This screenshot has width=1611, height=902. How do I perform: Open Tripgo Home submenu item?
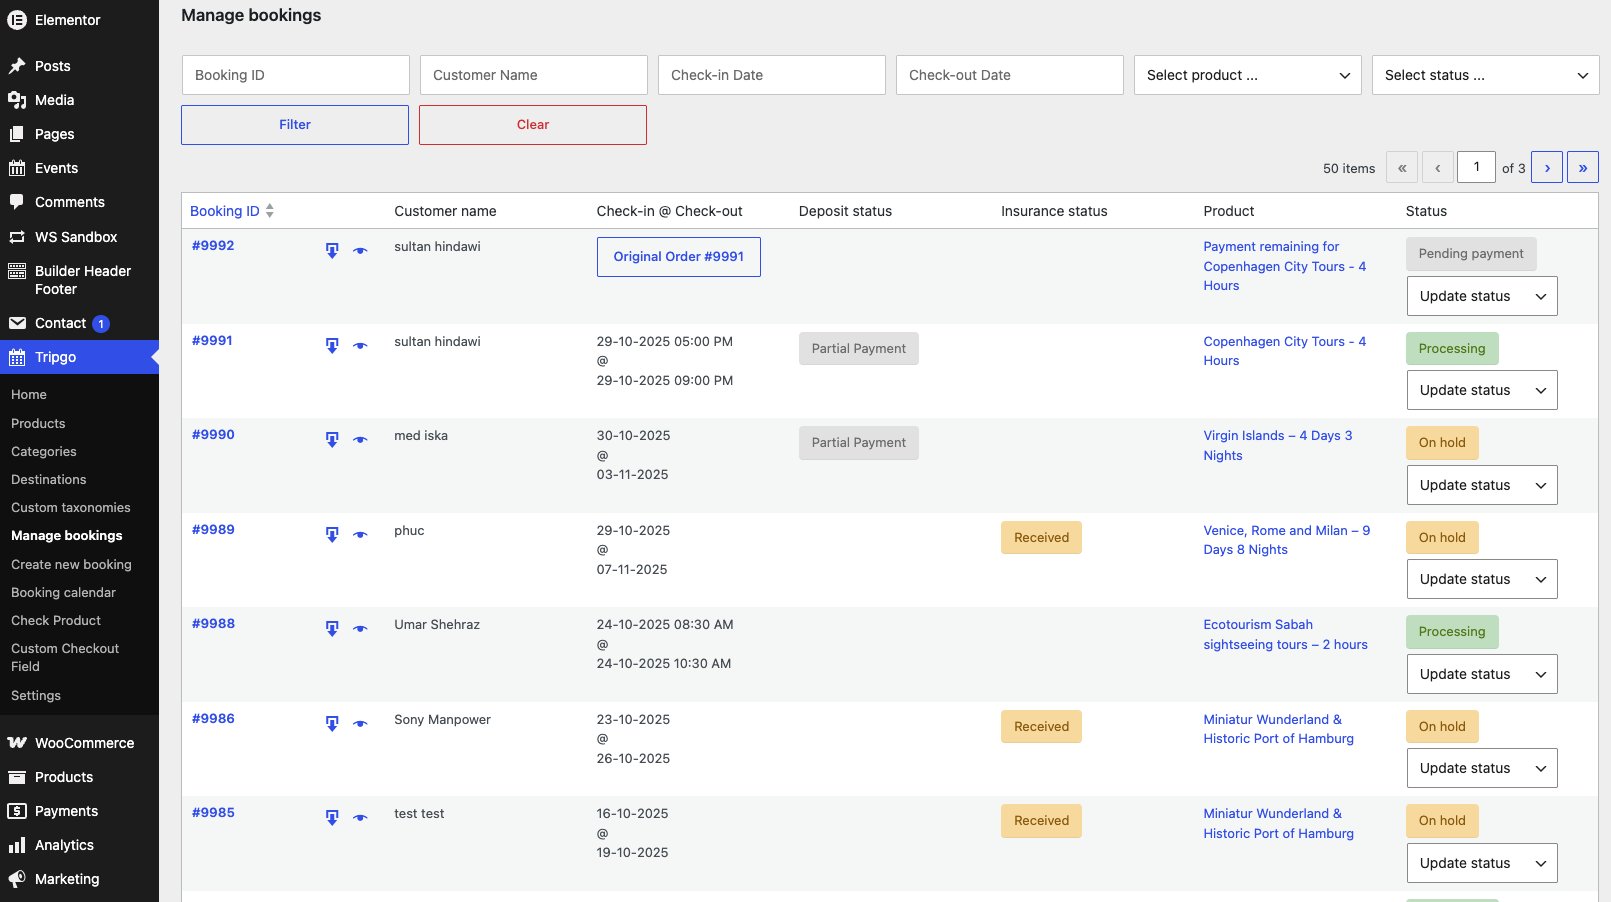tap(29, 395)
